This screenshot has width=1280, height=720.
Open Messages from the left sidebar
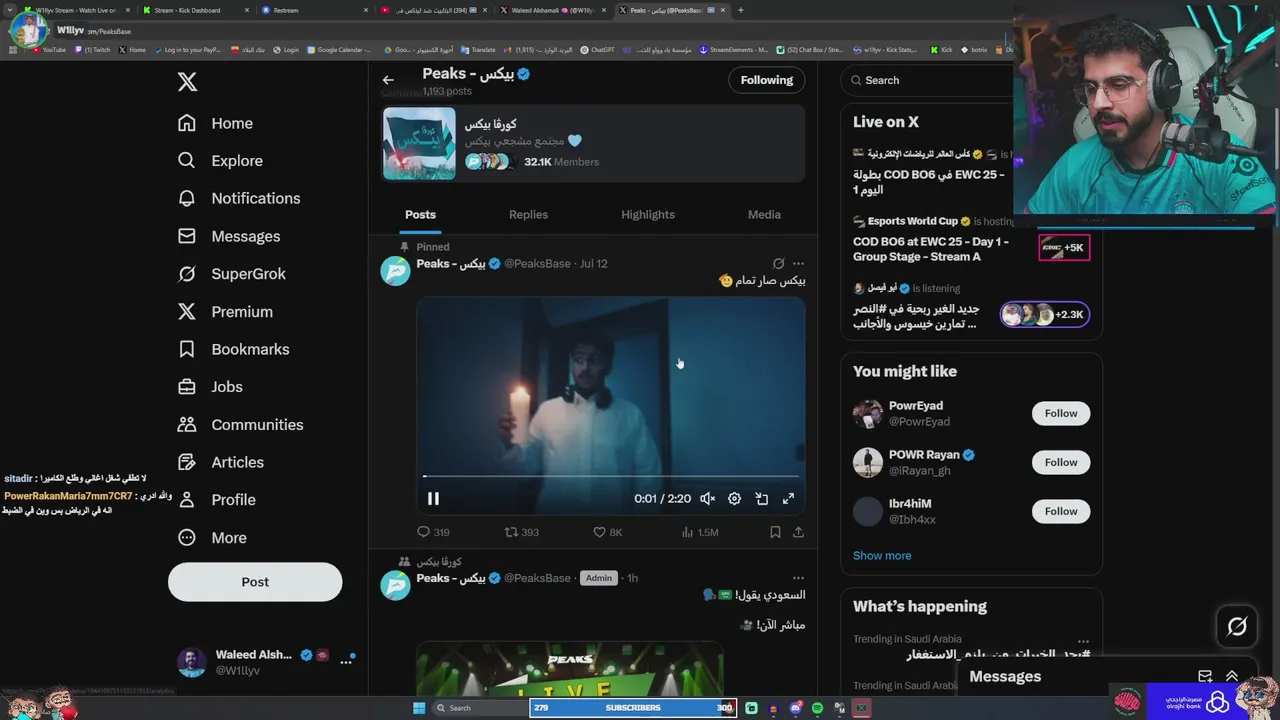click(x=228, y=236)
